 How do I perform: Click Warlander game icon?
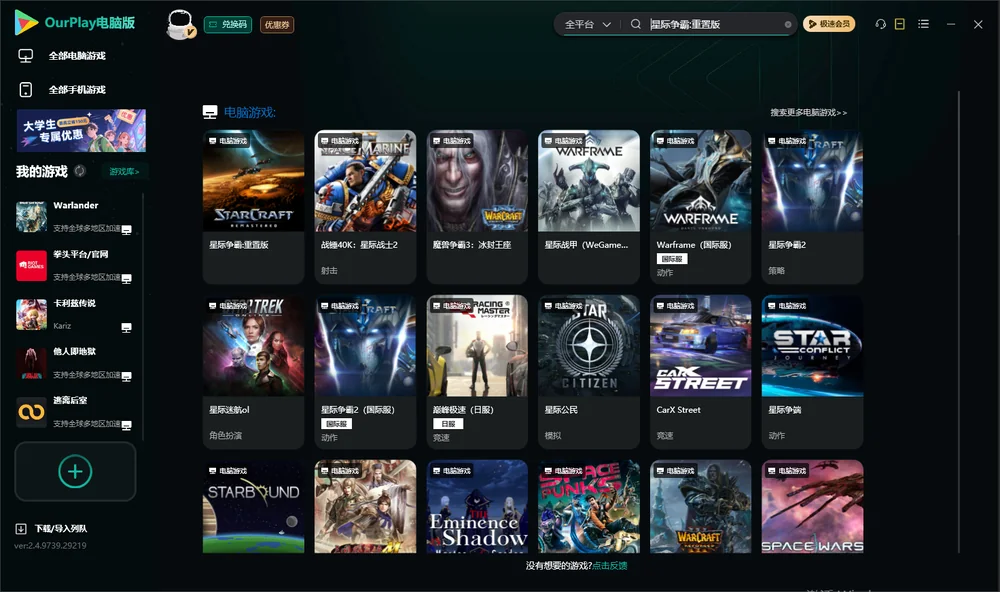pos(31,217)
